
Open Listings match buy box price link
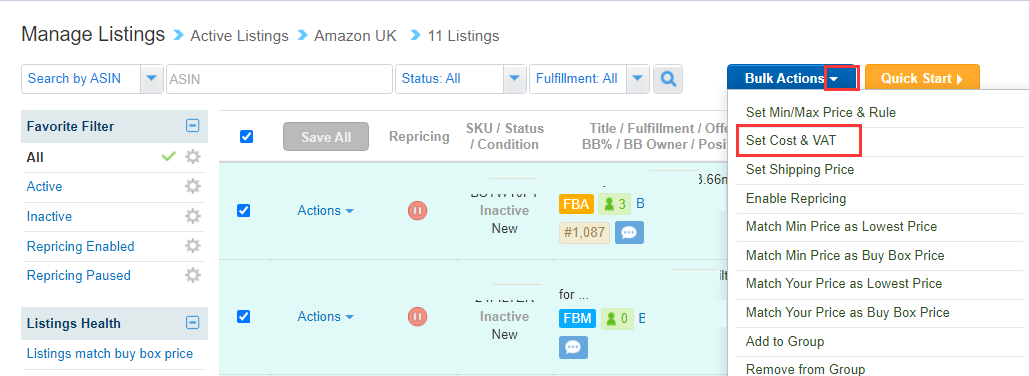(110, 354)
